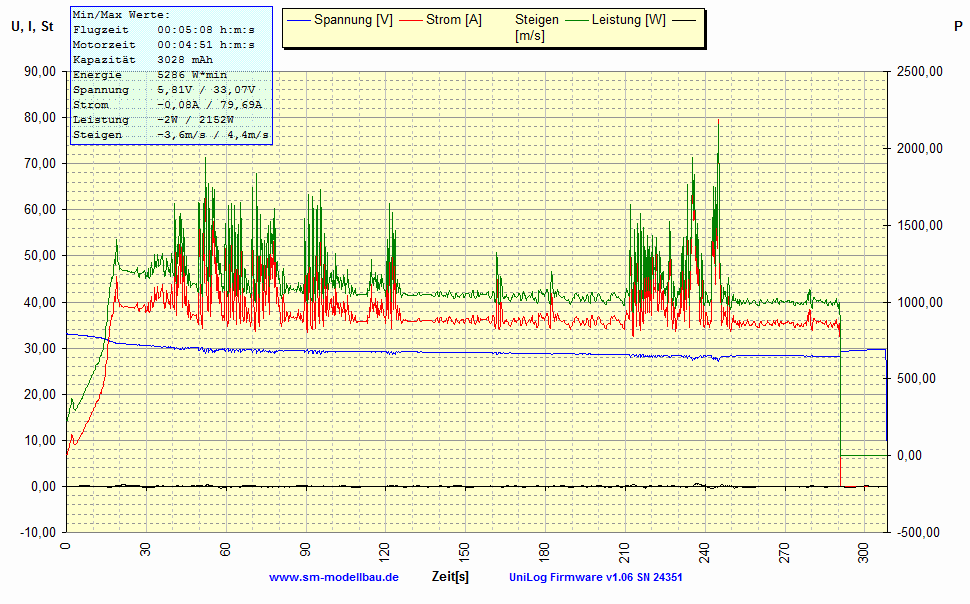
Task: Click the Flugzeit 00:05:08 row
Action: [x=163, y=30]
